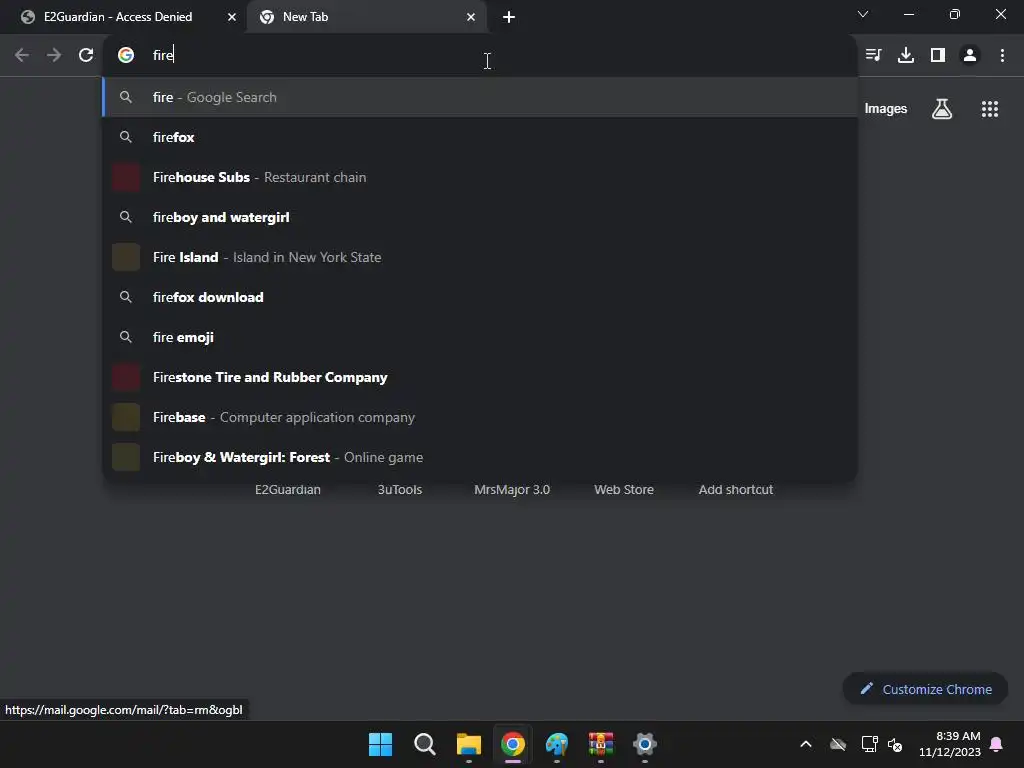Open the MrsMajor 3.0 shortcut

click(512, 489)
